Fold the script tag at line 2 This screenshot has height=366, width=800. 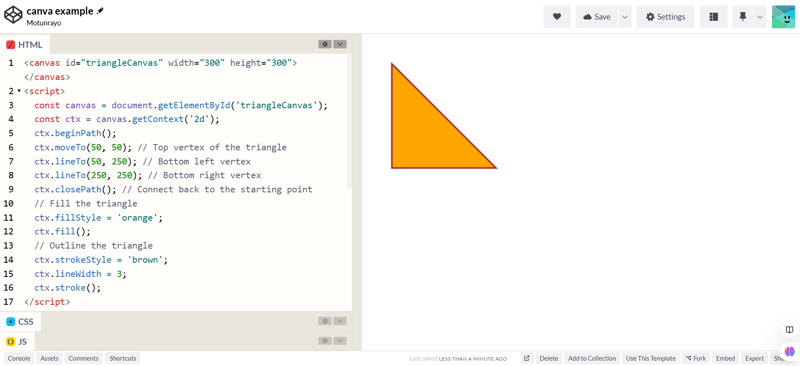19,91
